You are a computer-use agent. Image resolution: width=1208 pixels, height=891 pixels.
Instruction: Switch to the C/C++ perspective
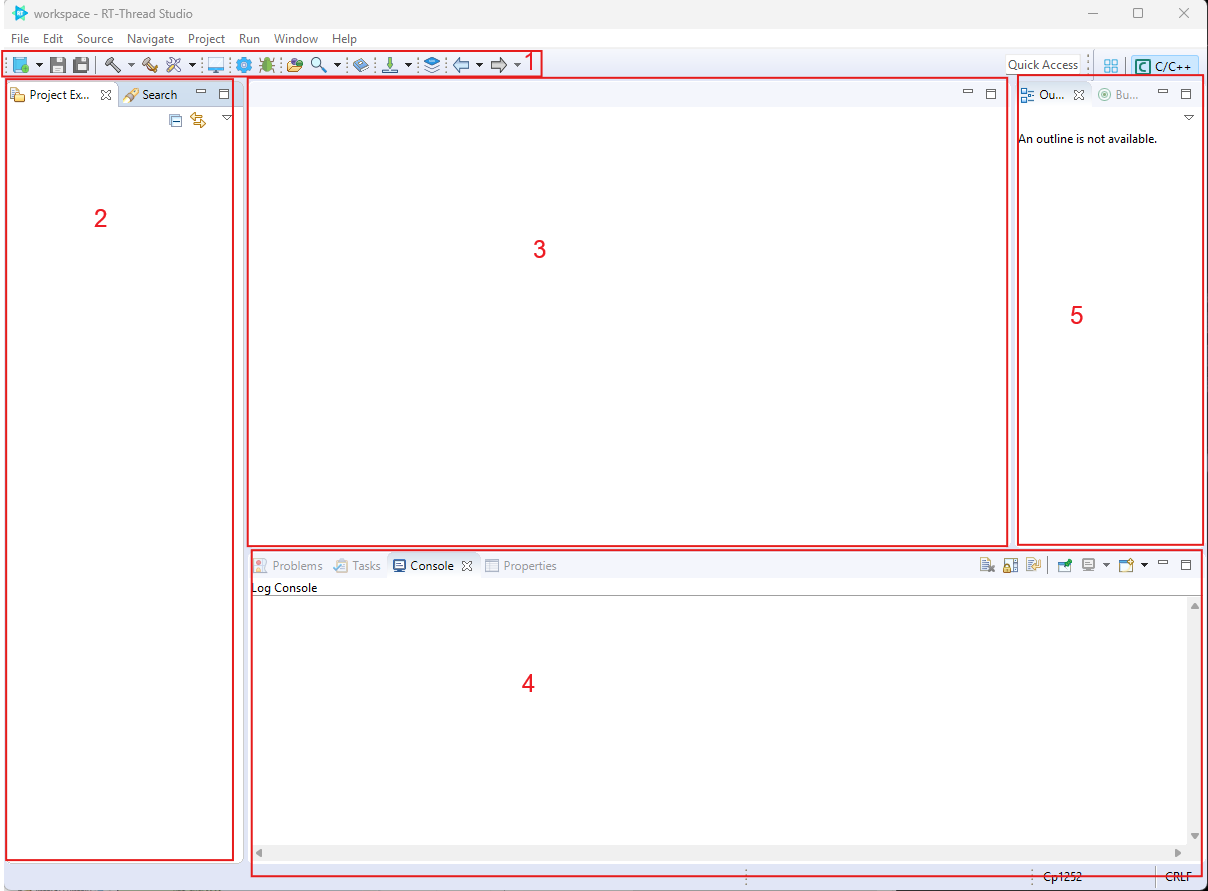click(x=1164, y=66)
